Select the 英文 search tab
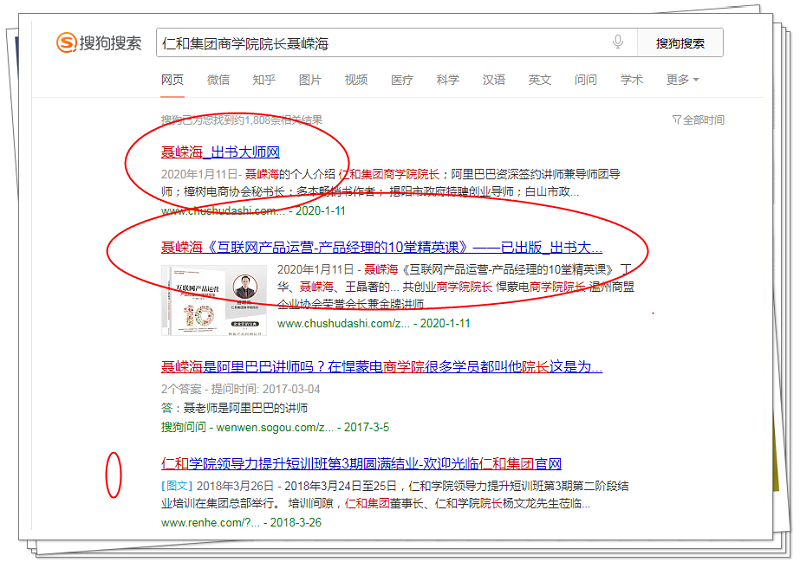Viewport: 800px width, 562px height. point(540,80)
